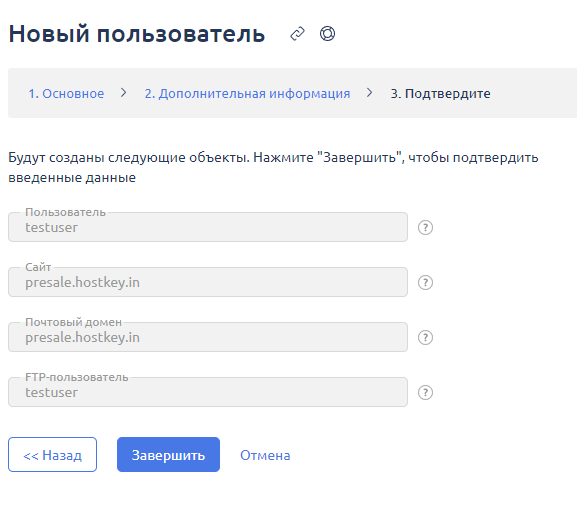Click the Почтовый домен input field
577x515 pixels.
coord(208,337)
